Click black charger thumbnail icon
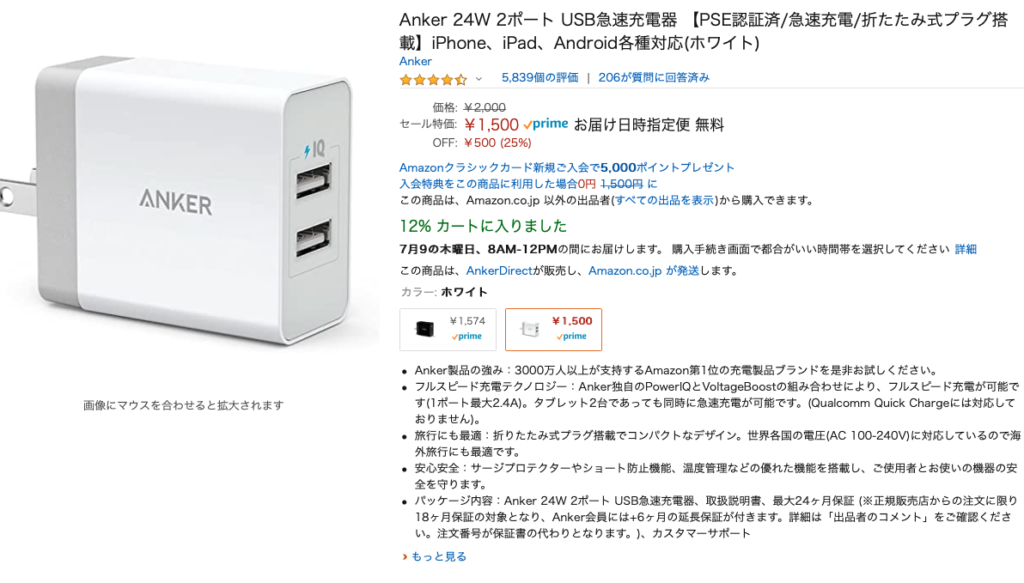Viewport: 1024px width, 583px height. pyautogui.click(x=425, y=329)
